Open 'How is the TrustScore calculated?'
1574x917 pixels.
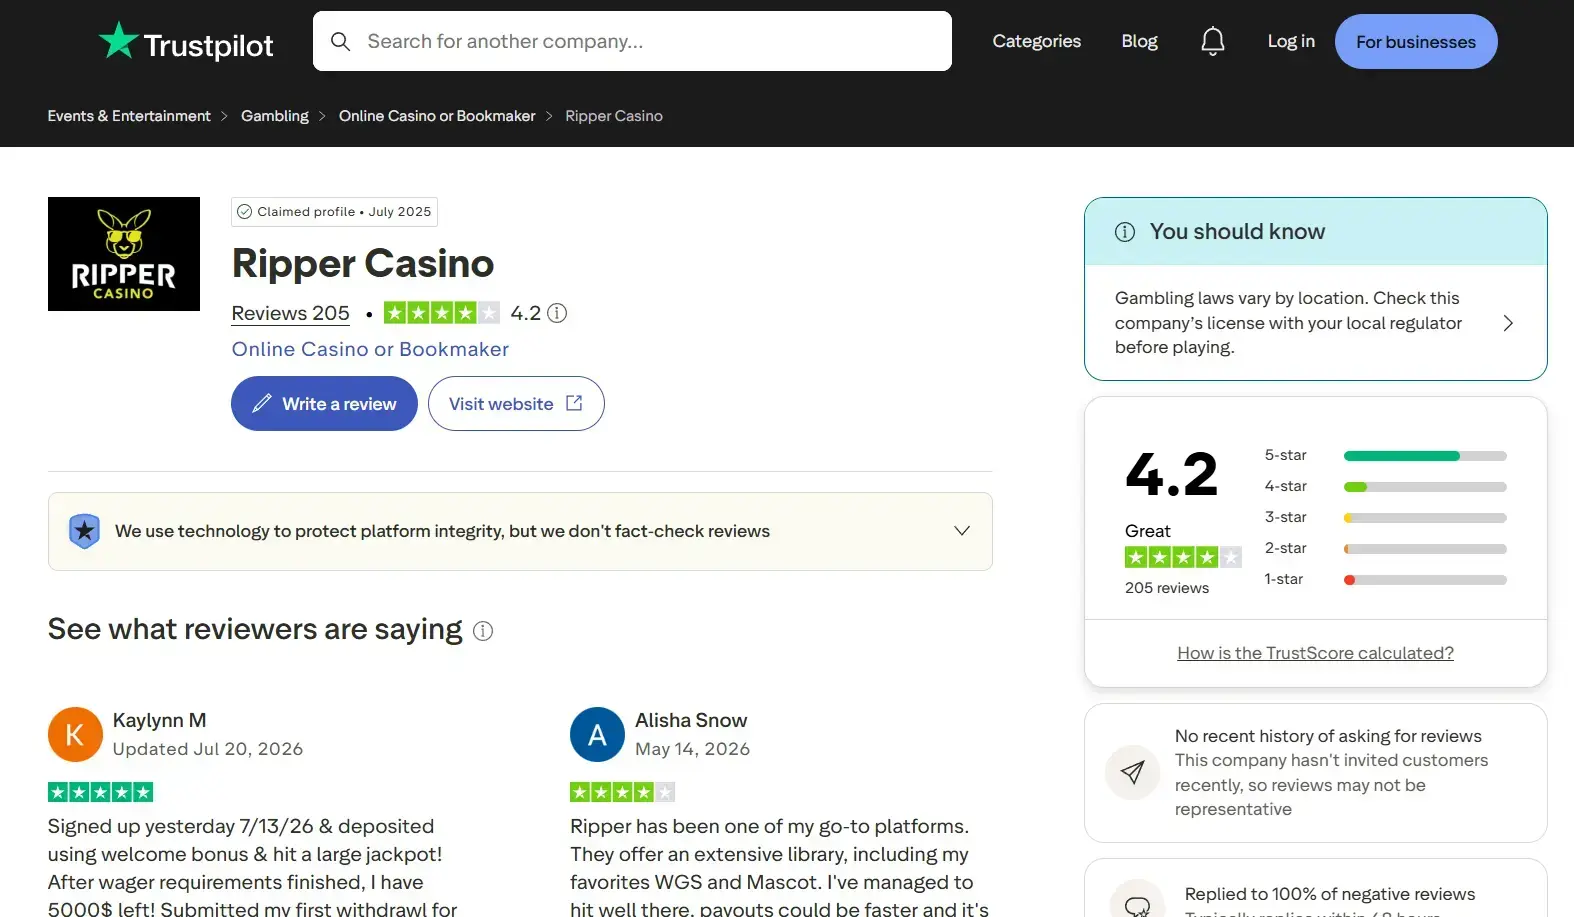coord(1315,653)
